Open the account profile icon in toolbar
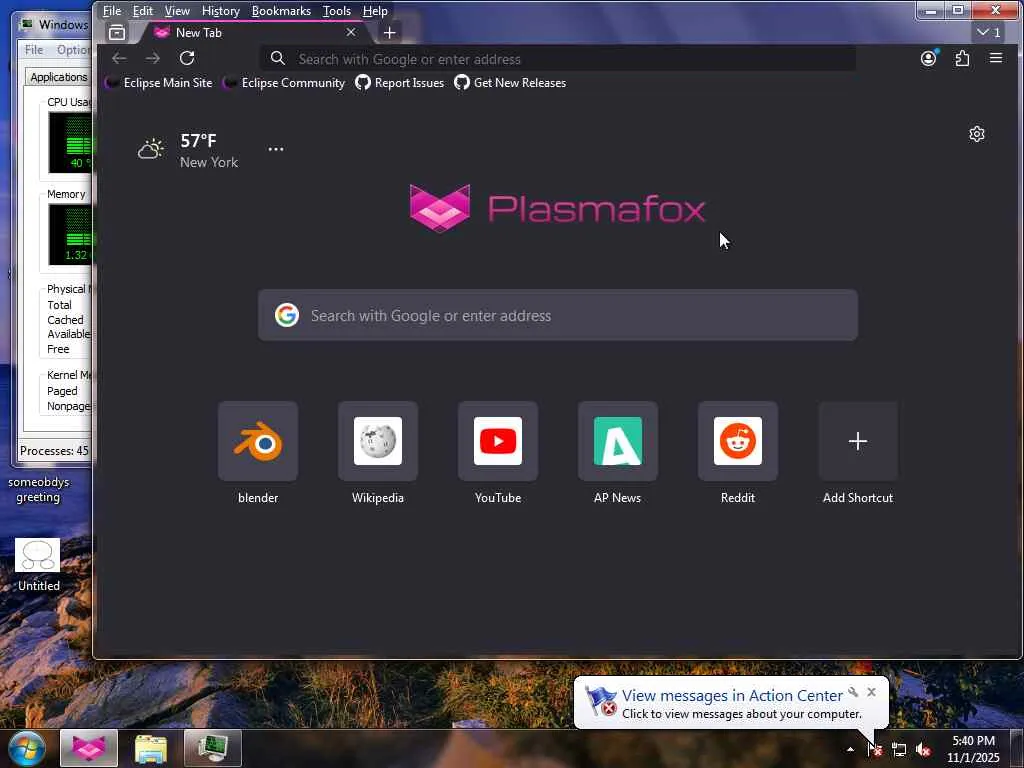Image resolution: width=1024 pixels, height=768 pixels. (x=929, y=59)
